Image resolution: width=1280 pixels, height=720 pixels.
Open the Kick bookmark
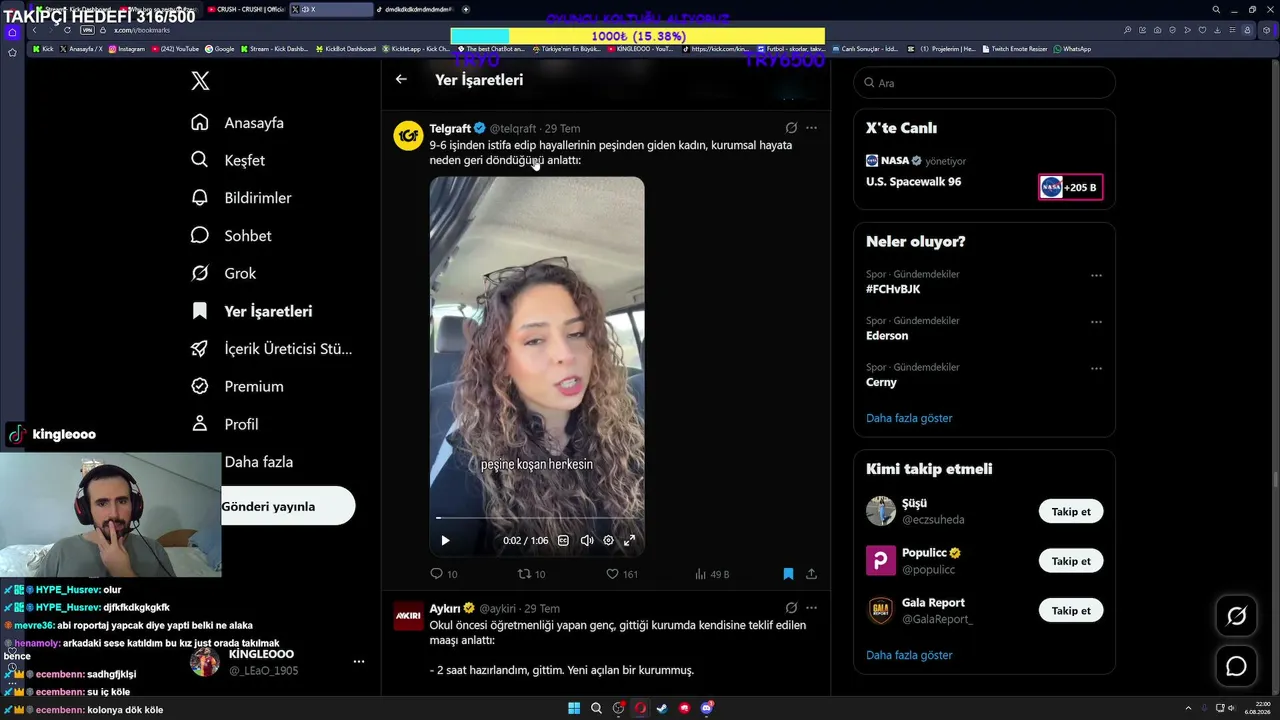pyautogui.click(x=43, y=49)
